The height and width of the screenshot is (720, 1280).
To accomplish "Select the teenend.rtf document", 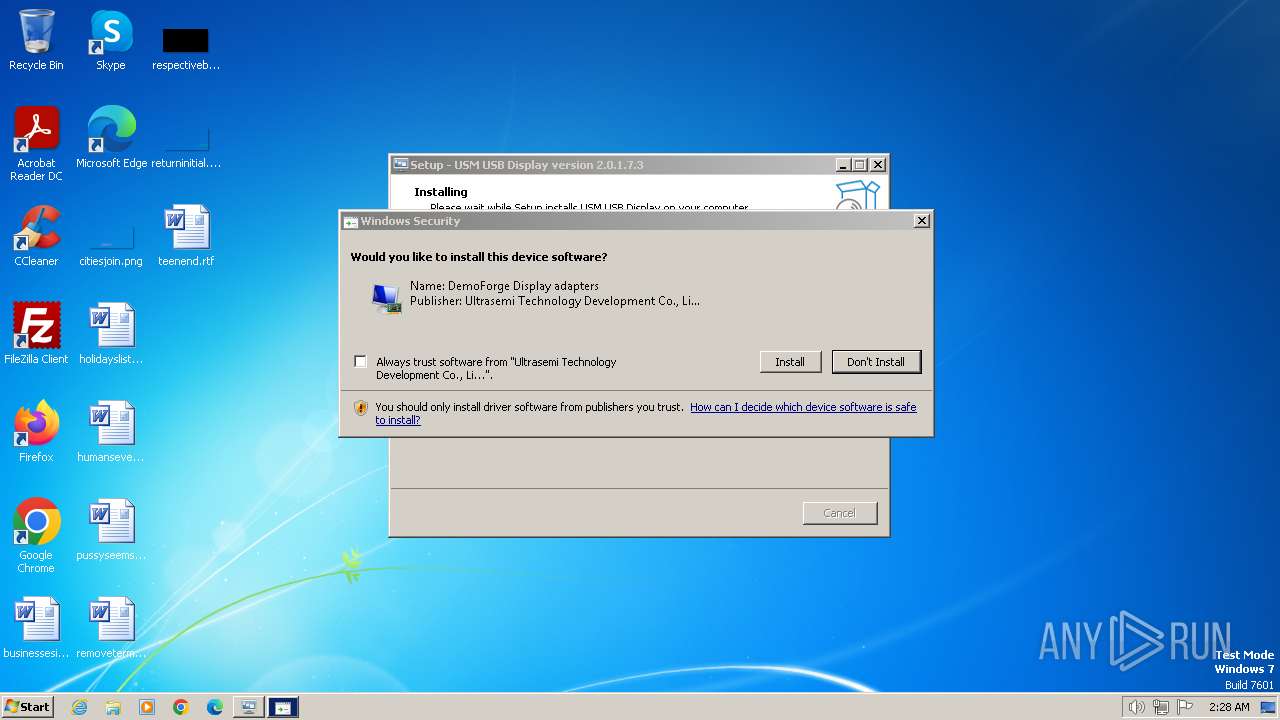I will tap(186, 236).
